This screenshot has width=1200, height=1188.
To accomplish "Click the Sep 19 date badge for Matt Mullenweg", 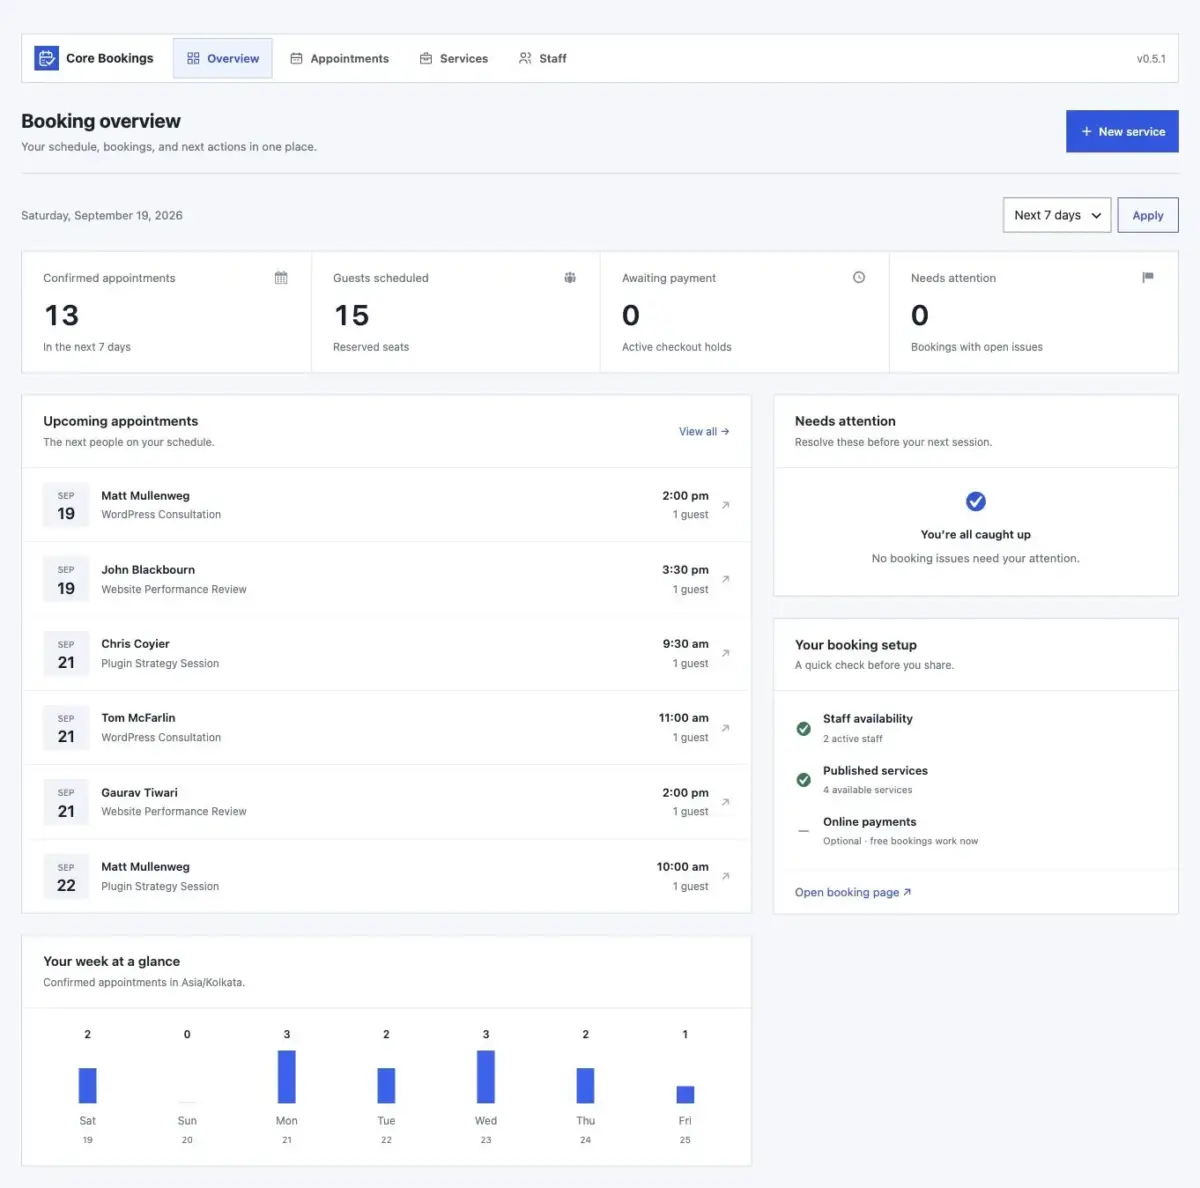I will (x=66, y=505).
